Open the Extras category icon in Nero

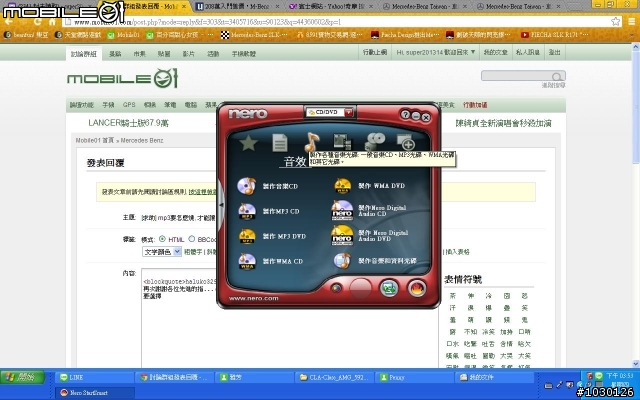coord(406,142)
